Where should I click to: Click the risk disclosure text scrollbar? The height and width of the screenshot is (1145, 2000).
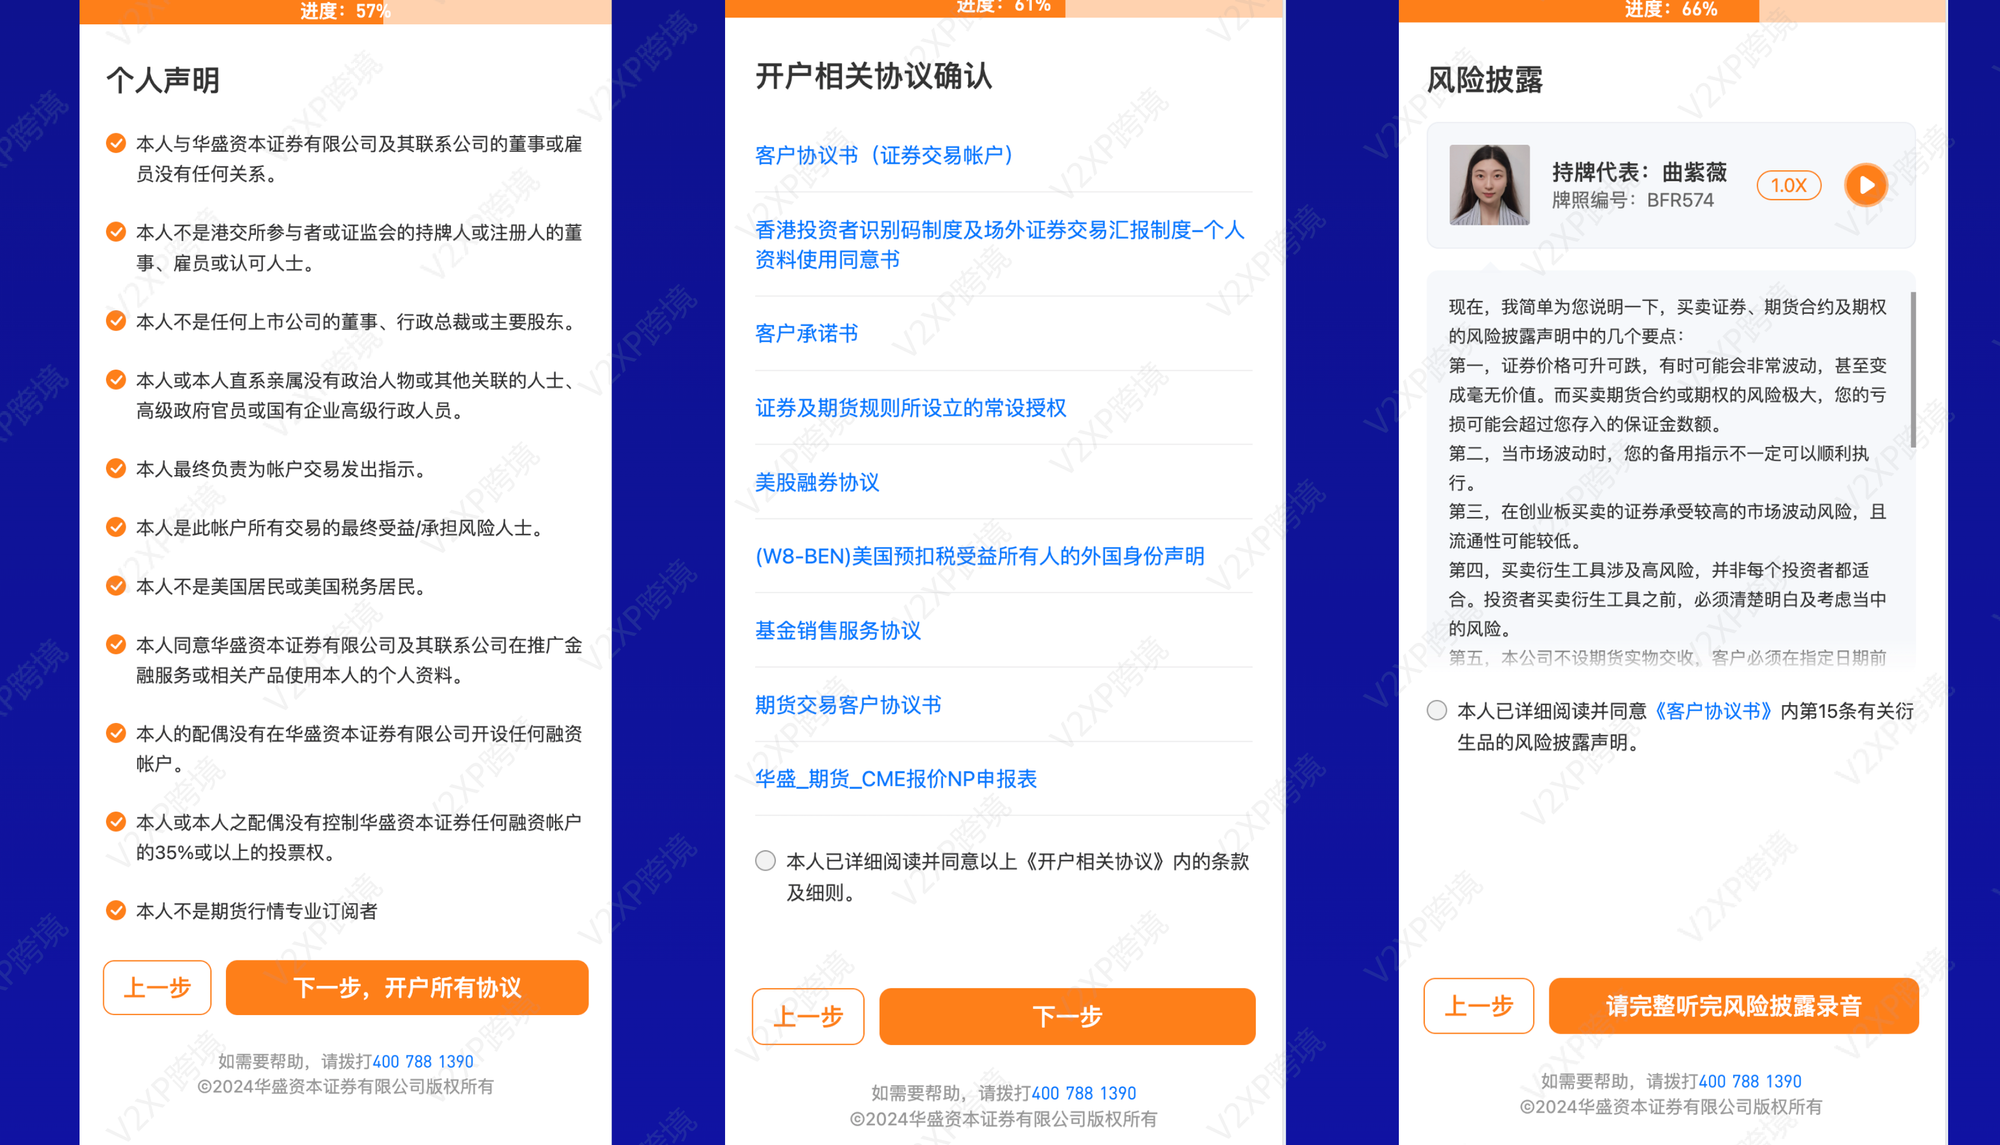coord(1913,370)
